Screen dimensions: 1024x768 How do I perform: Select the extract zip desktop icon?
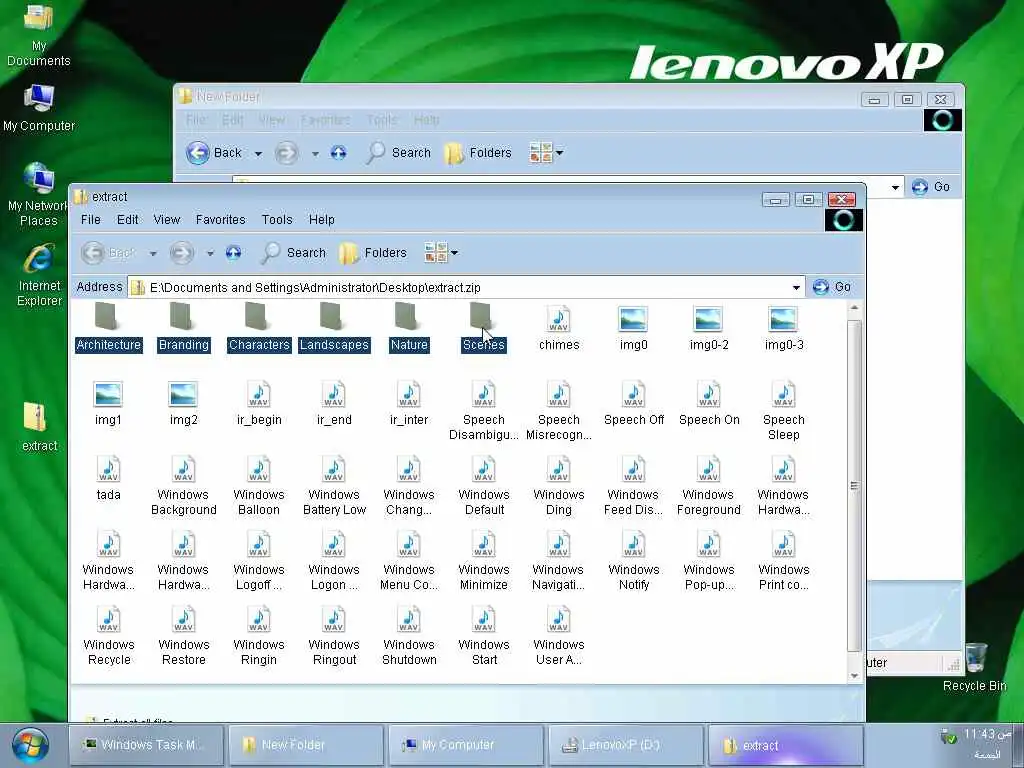click(39, 426)
